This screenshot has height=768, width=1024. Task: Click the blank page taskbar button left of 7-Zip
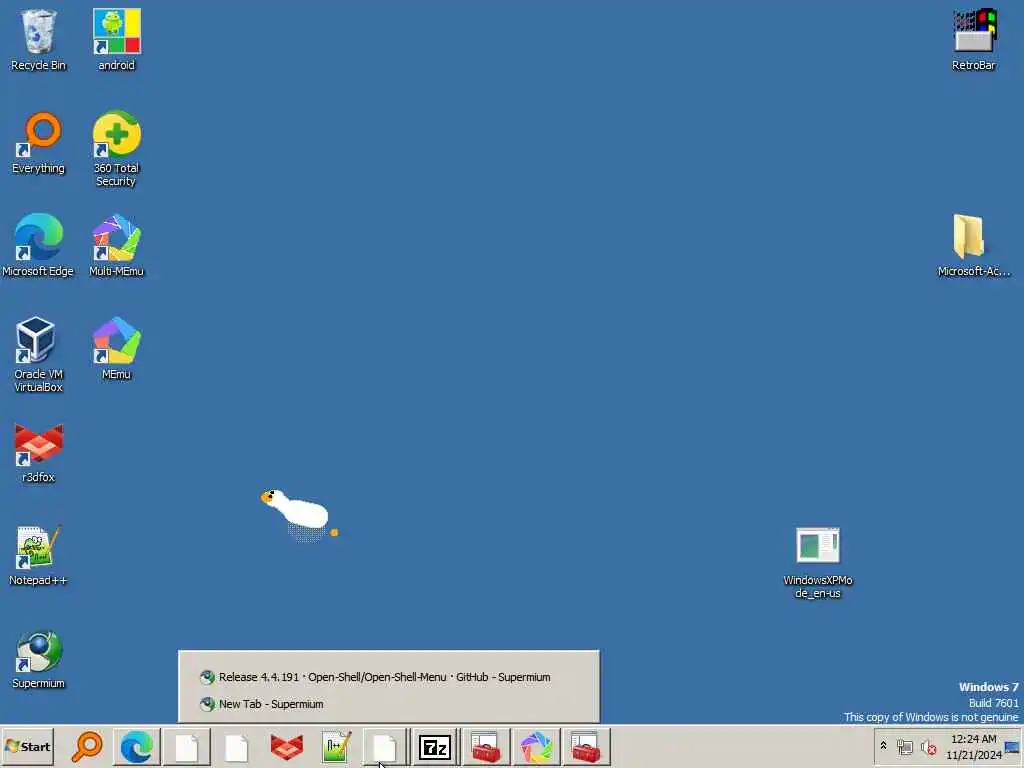(385, 746)
